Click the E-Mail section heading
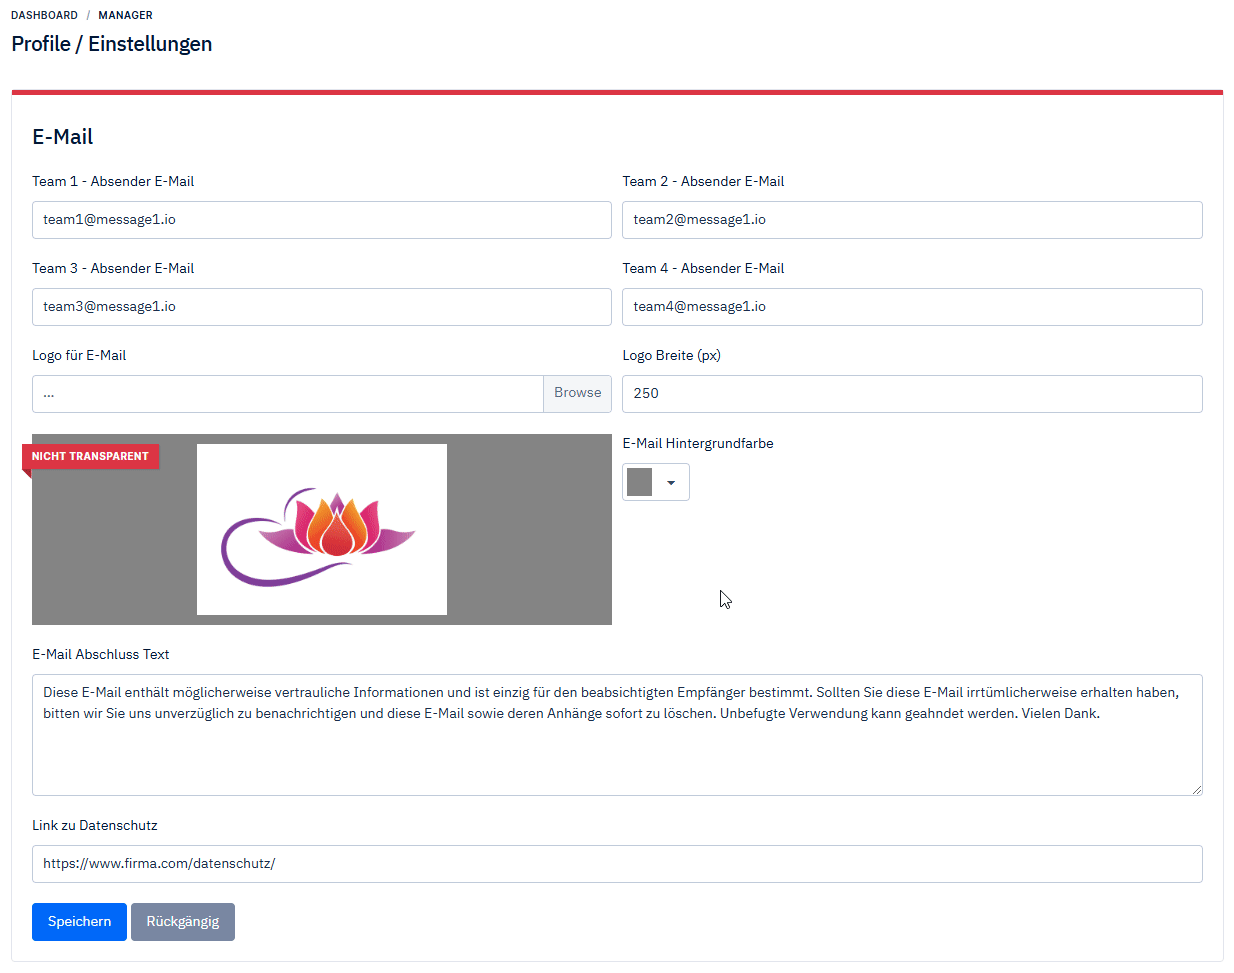This screenshot has height=973, width=1234. coord(63,137)
